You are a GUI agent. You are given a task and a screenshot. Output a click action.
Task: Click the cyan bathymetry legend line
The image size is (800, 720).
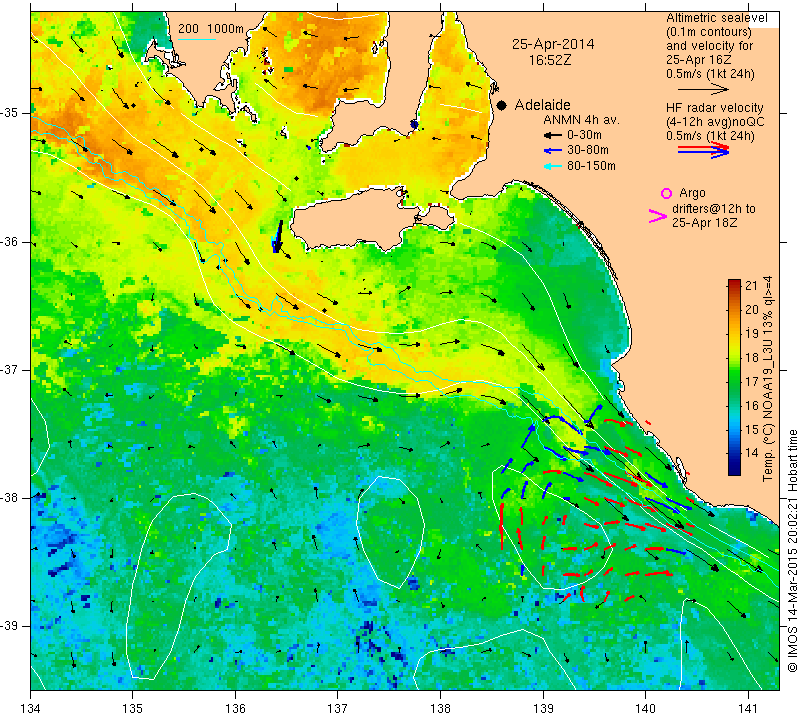(x=196, y=39)
